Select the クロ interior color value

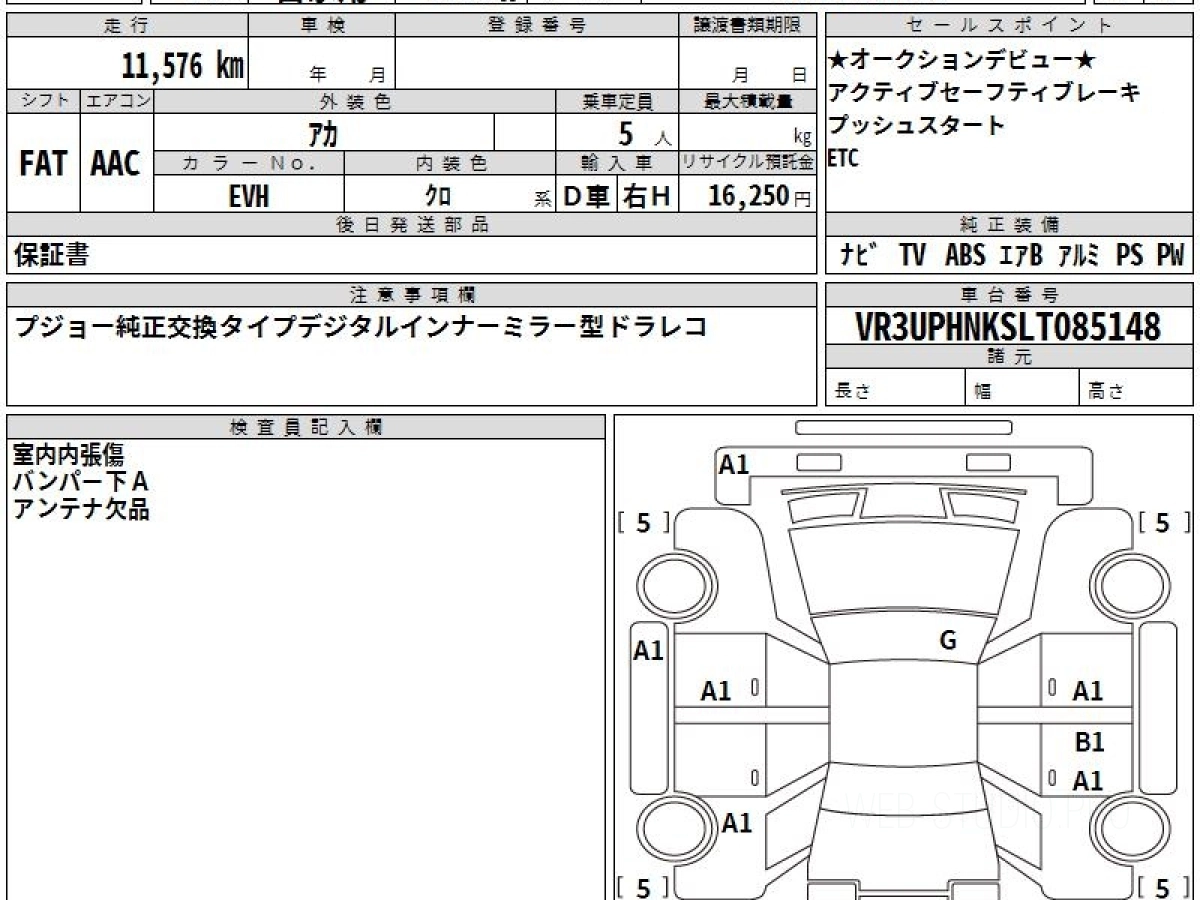[437, 196]
